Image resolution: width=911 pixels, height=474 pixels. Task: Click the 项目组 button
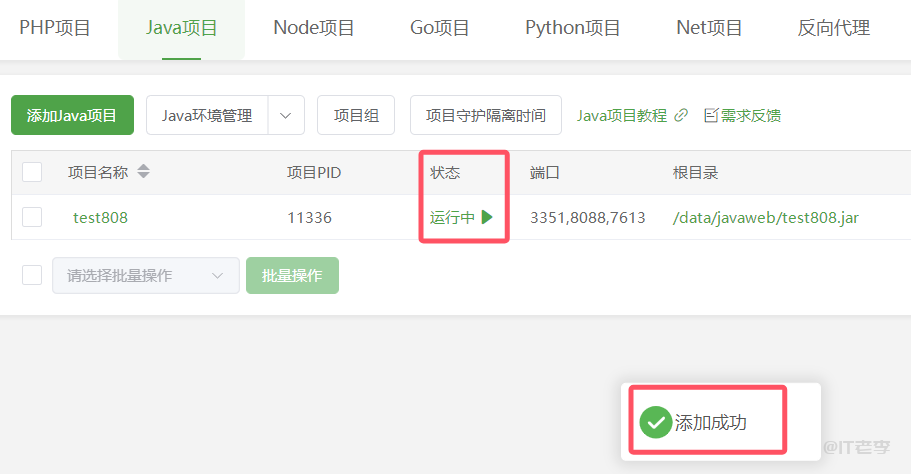point(356,115)
